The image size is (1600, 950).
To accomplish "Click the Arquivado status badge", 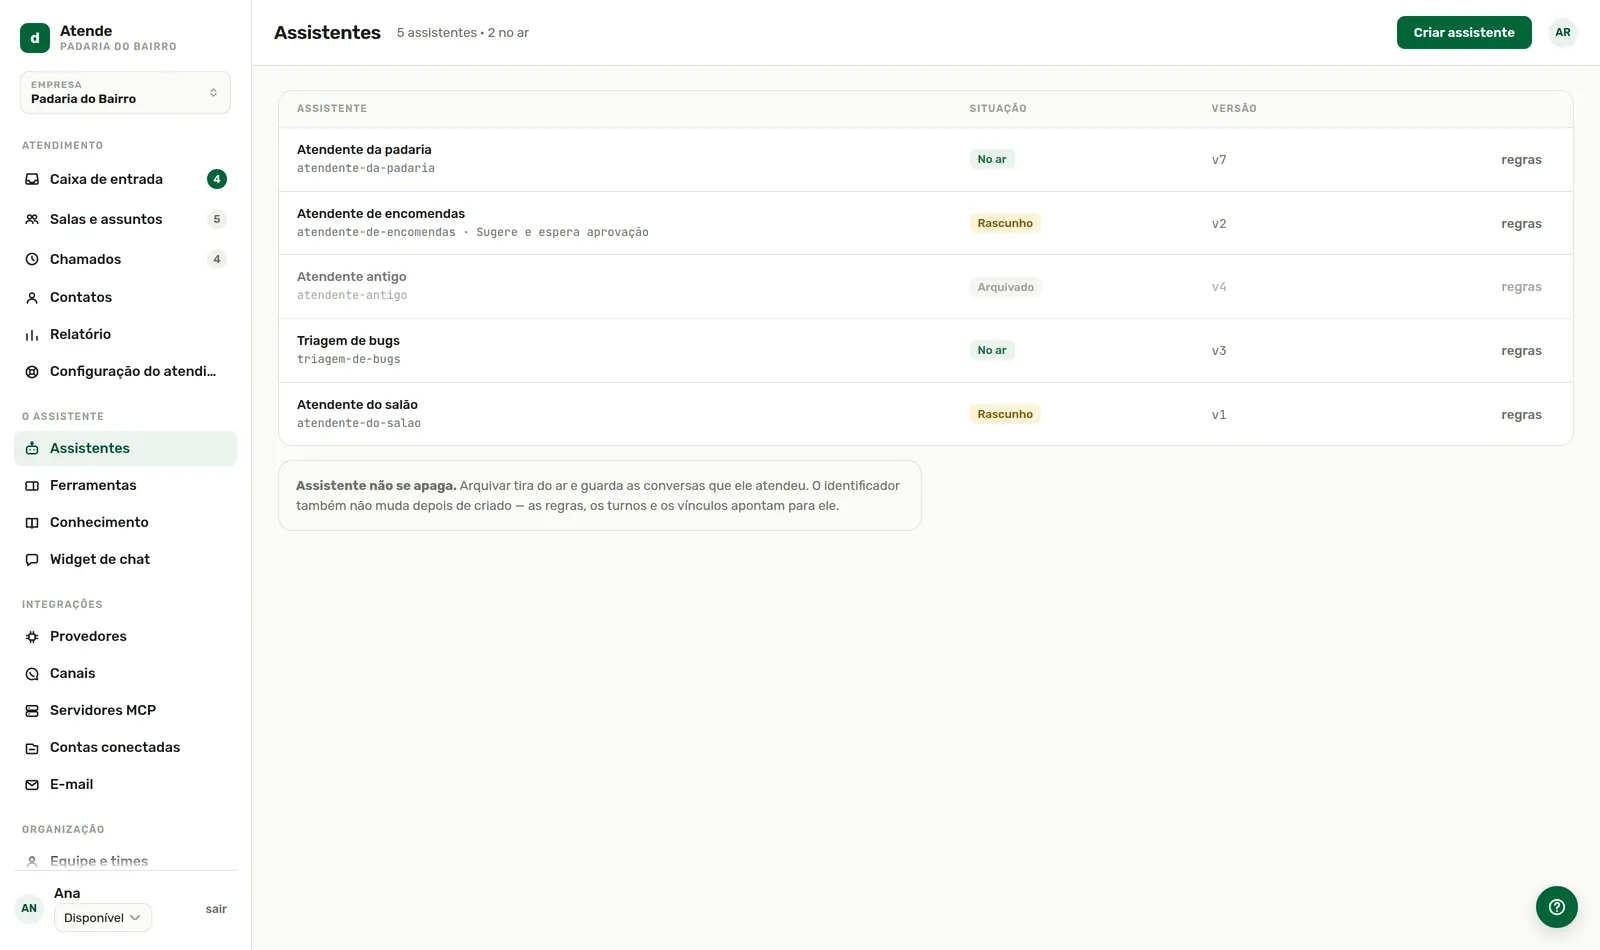I will (x=1006, y=287).
